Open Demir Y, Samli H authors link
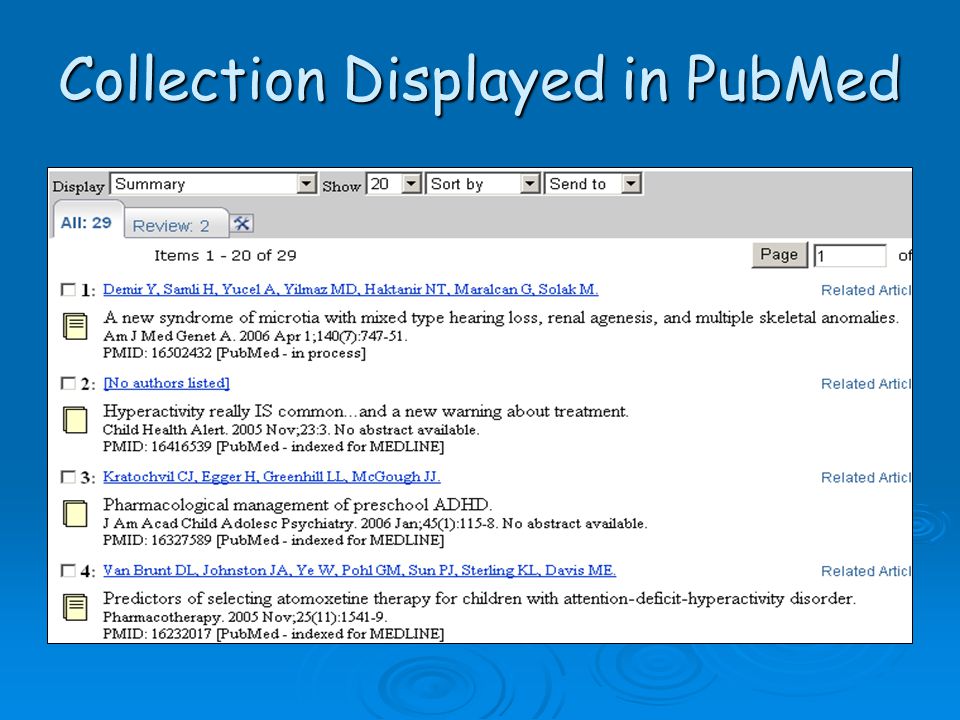Viewport: 960px width, 720px height. (350, 290)
